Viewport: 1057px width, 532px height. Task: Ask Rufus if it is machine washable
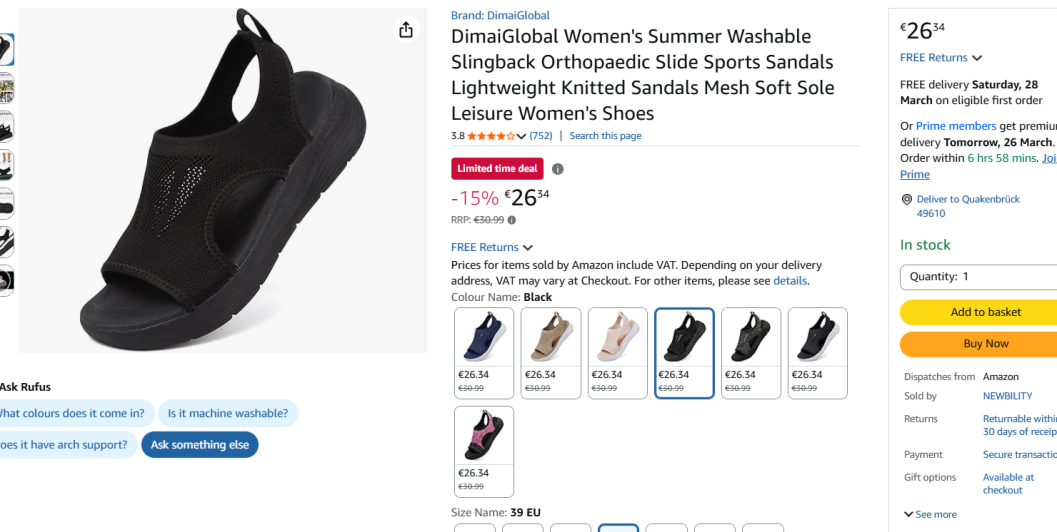[x=228, y=413]
